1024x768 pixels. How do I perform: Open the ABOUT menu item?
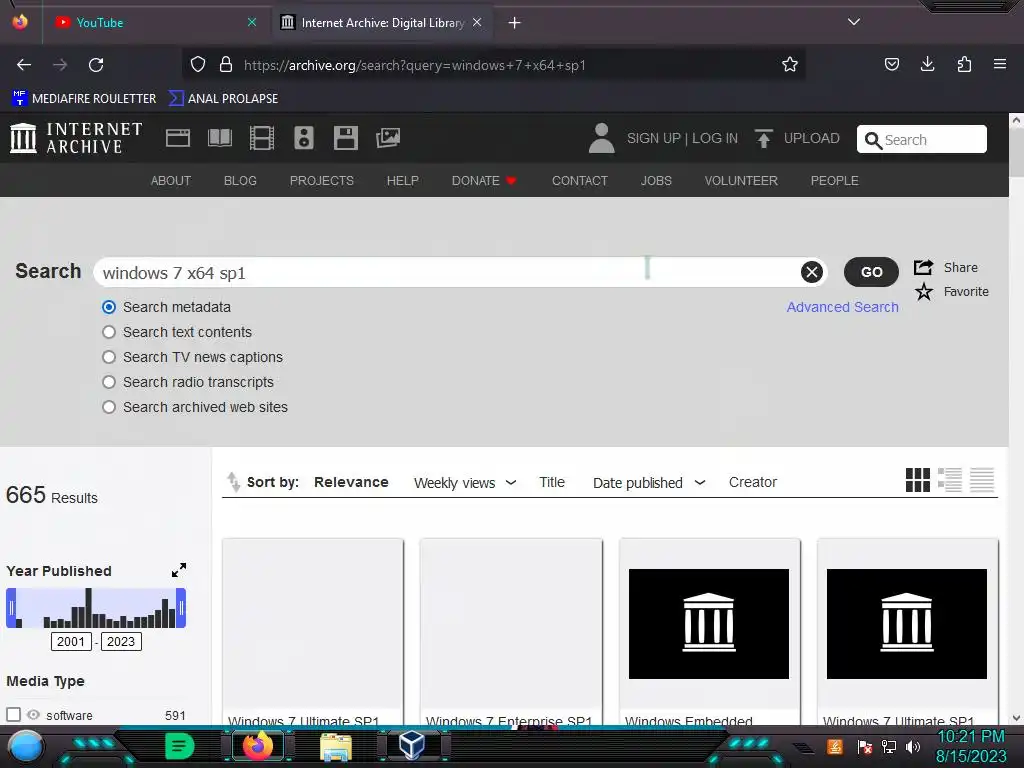(171, 180)
